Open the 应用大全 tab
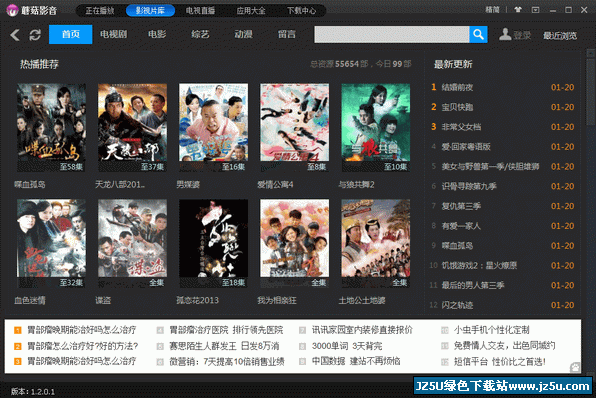 click(x=251, y=11)
